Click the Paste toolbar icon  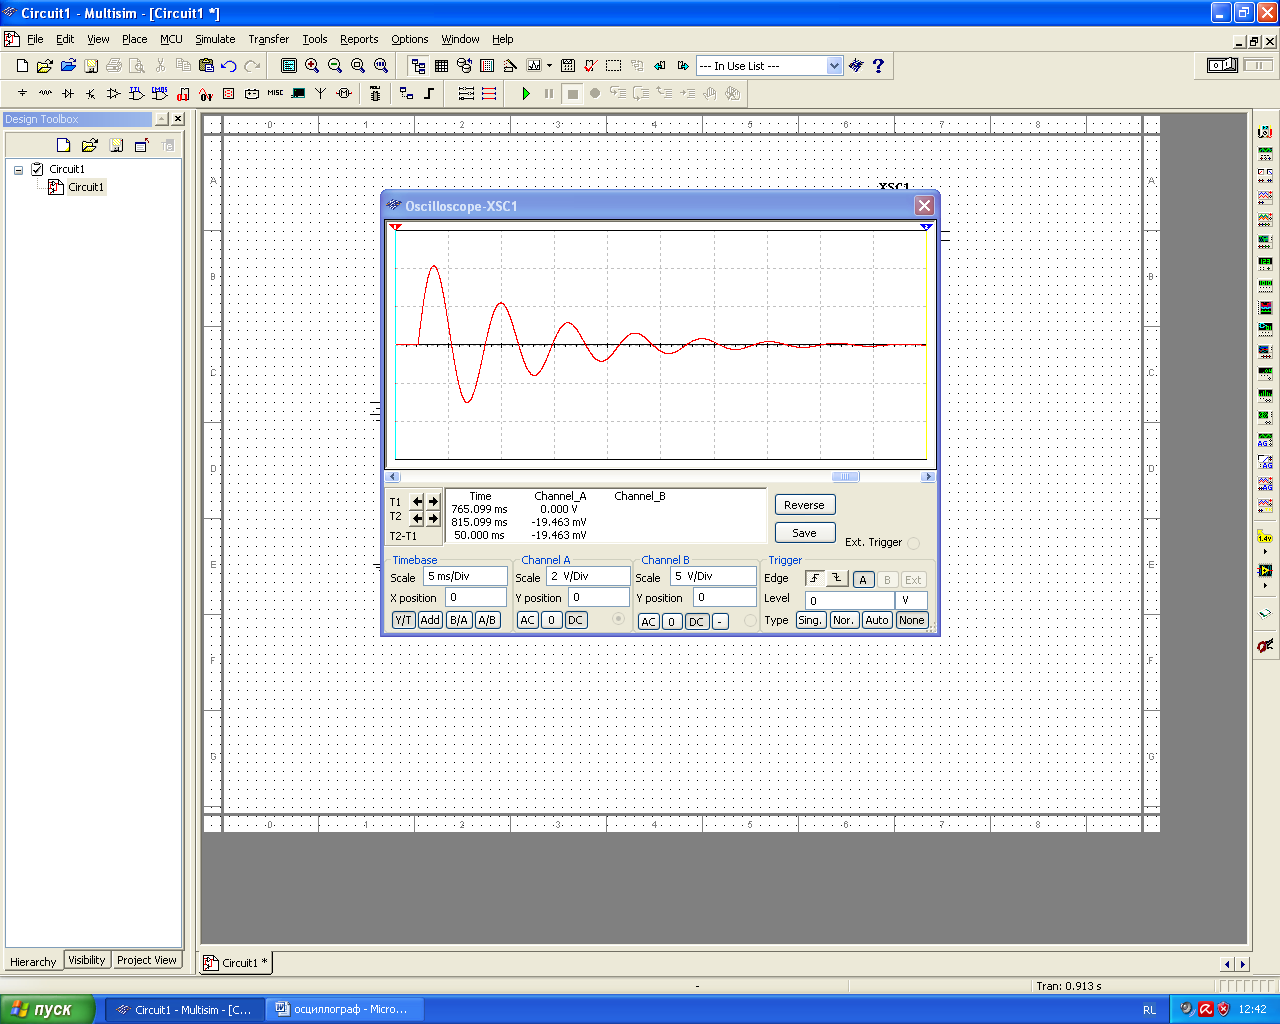206,66
